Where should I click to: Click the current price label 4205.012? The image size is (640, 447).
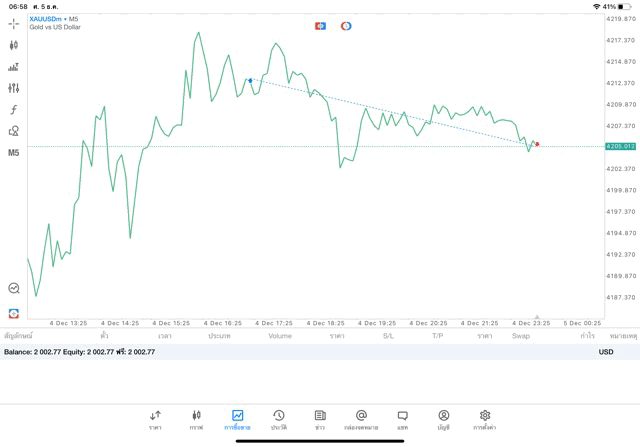click(620, 147)
